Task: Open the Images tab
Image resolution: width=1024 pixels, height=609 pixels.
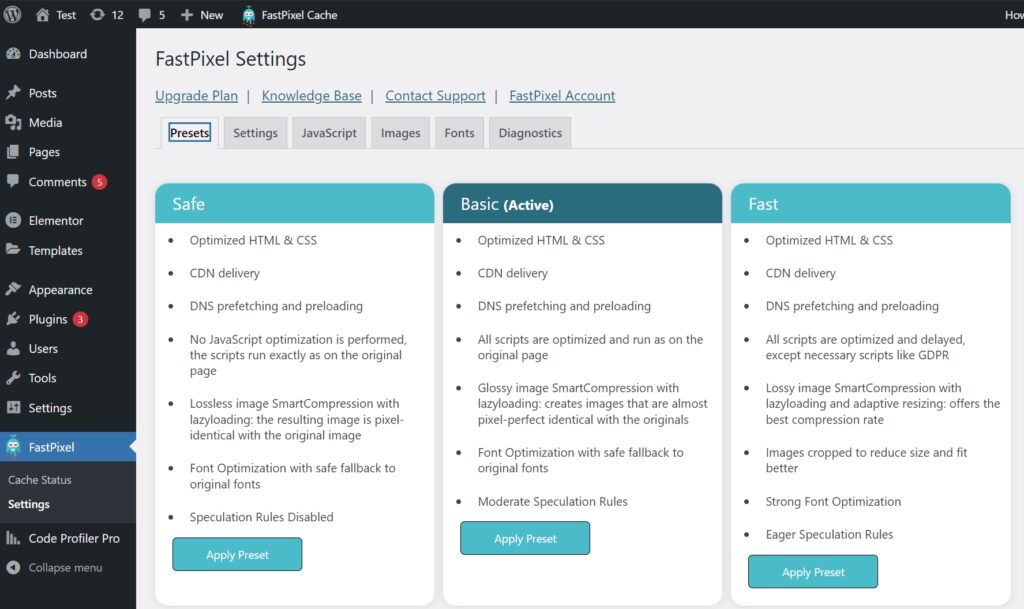Action: tap(400, 133)
